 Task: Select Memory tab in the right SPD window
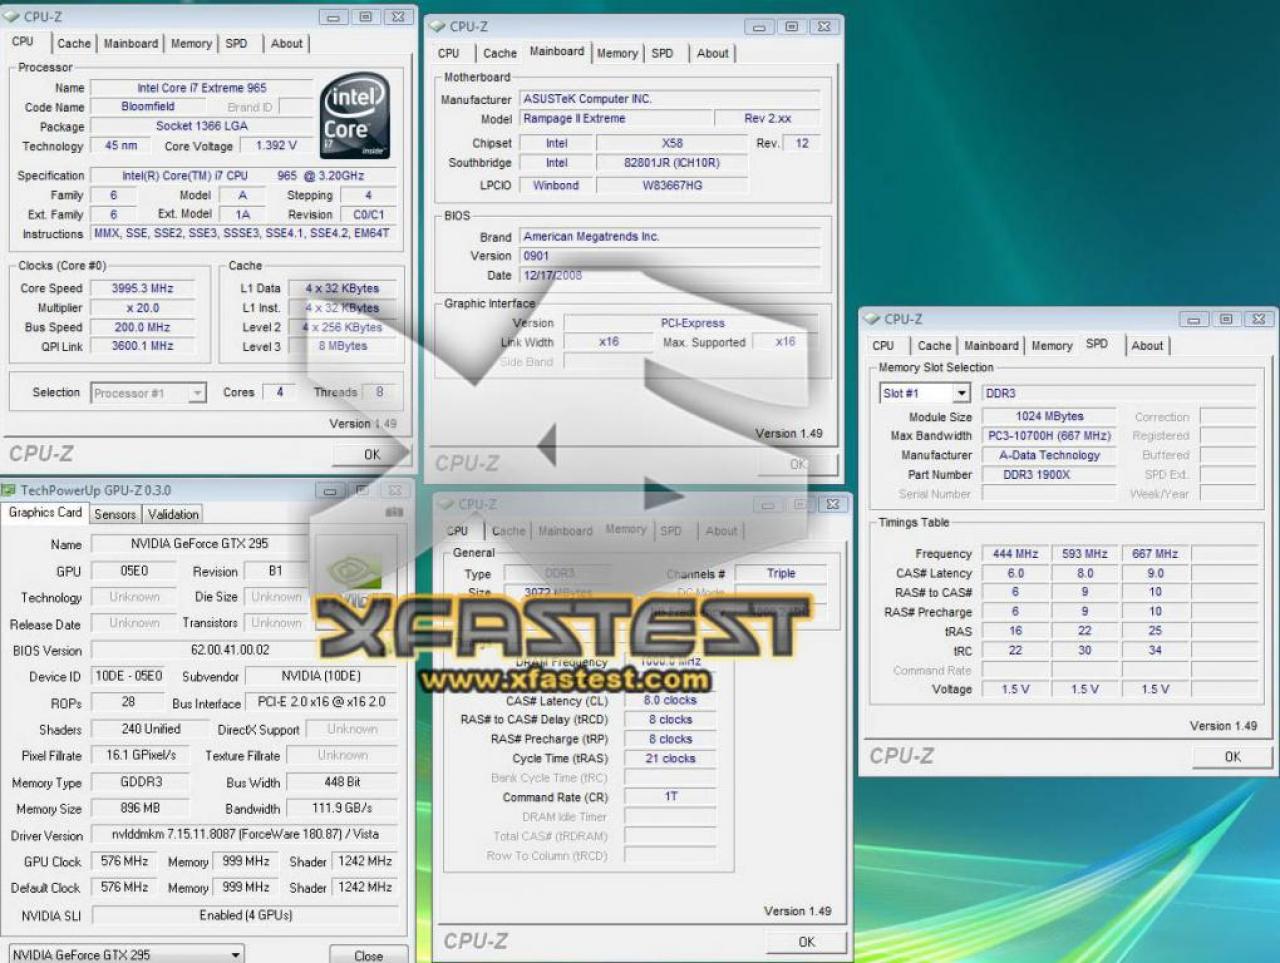(1052, 345)
